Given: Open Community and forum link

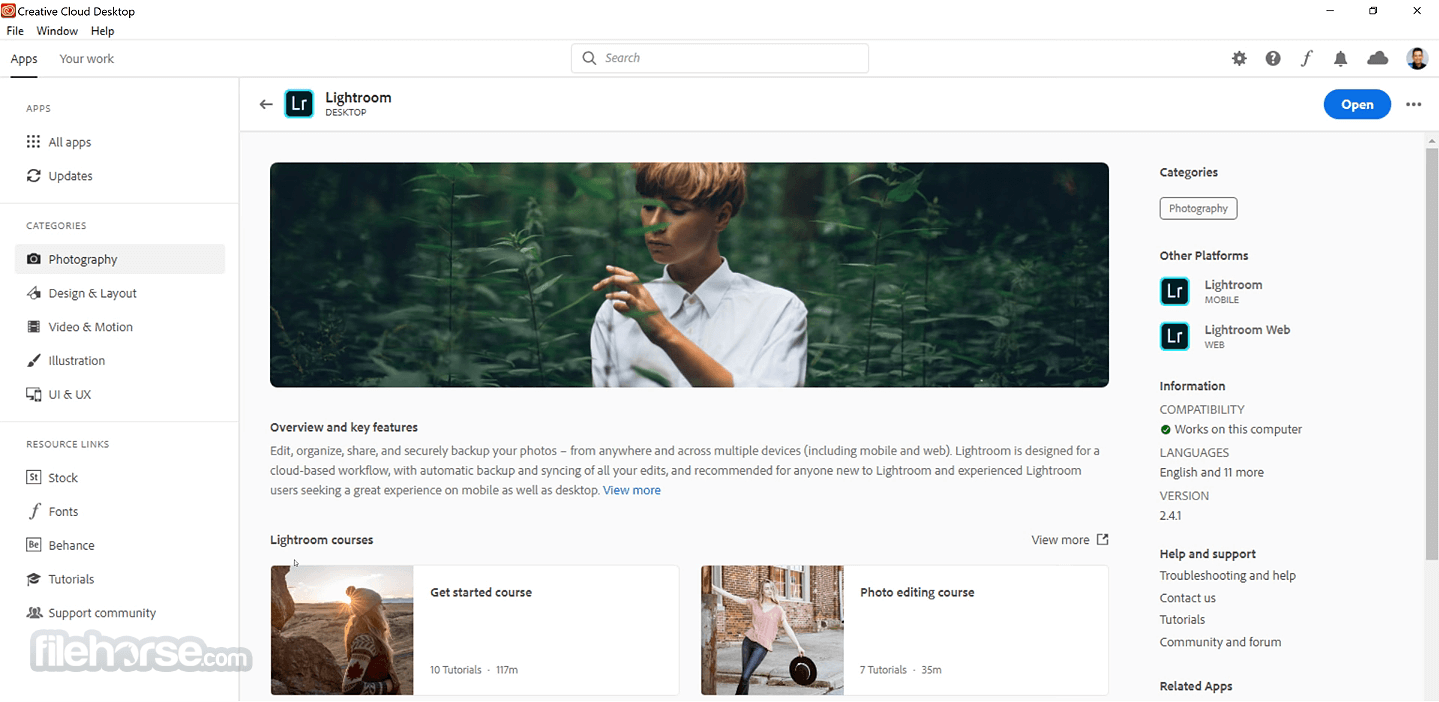Looking at the screenshot, I should click(1220, 642).
